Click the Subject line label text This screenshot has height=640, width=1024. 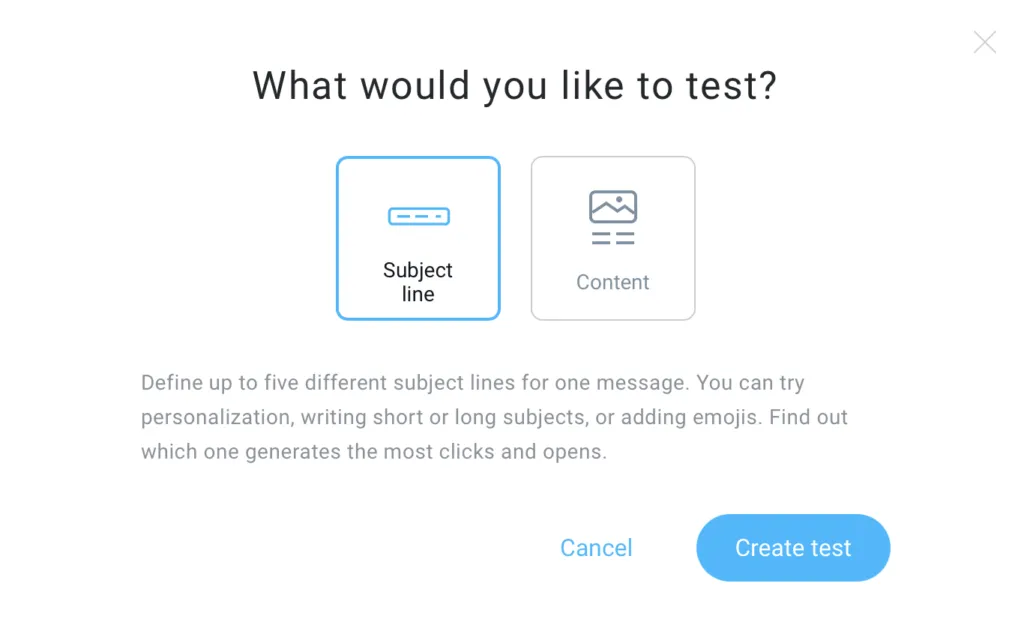coord(418,281)
